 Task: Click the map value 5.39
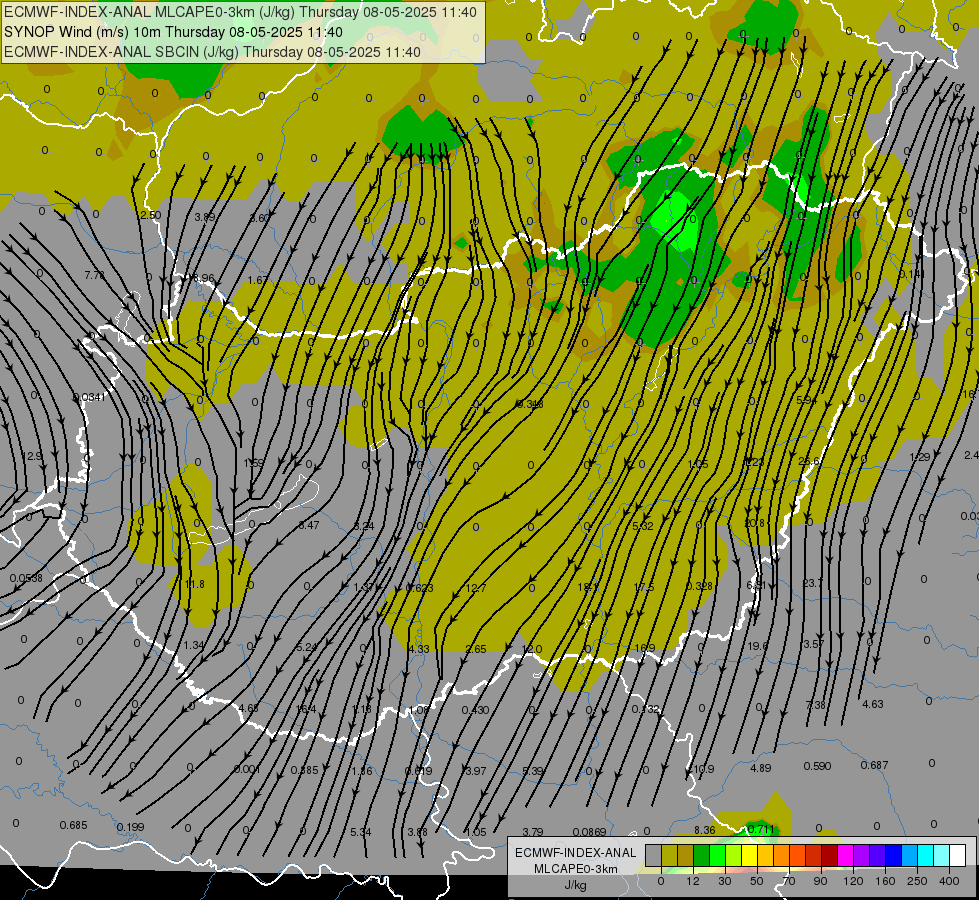click(x=533, y=771)
